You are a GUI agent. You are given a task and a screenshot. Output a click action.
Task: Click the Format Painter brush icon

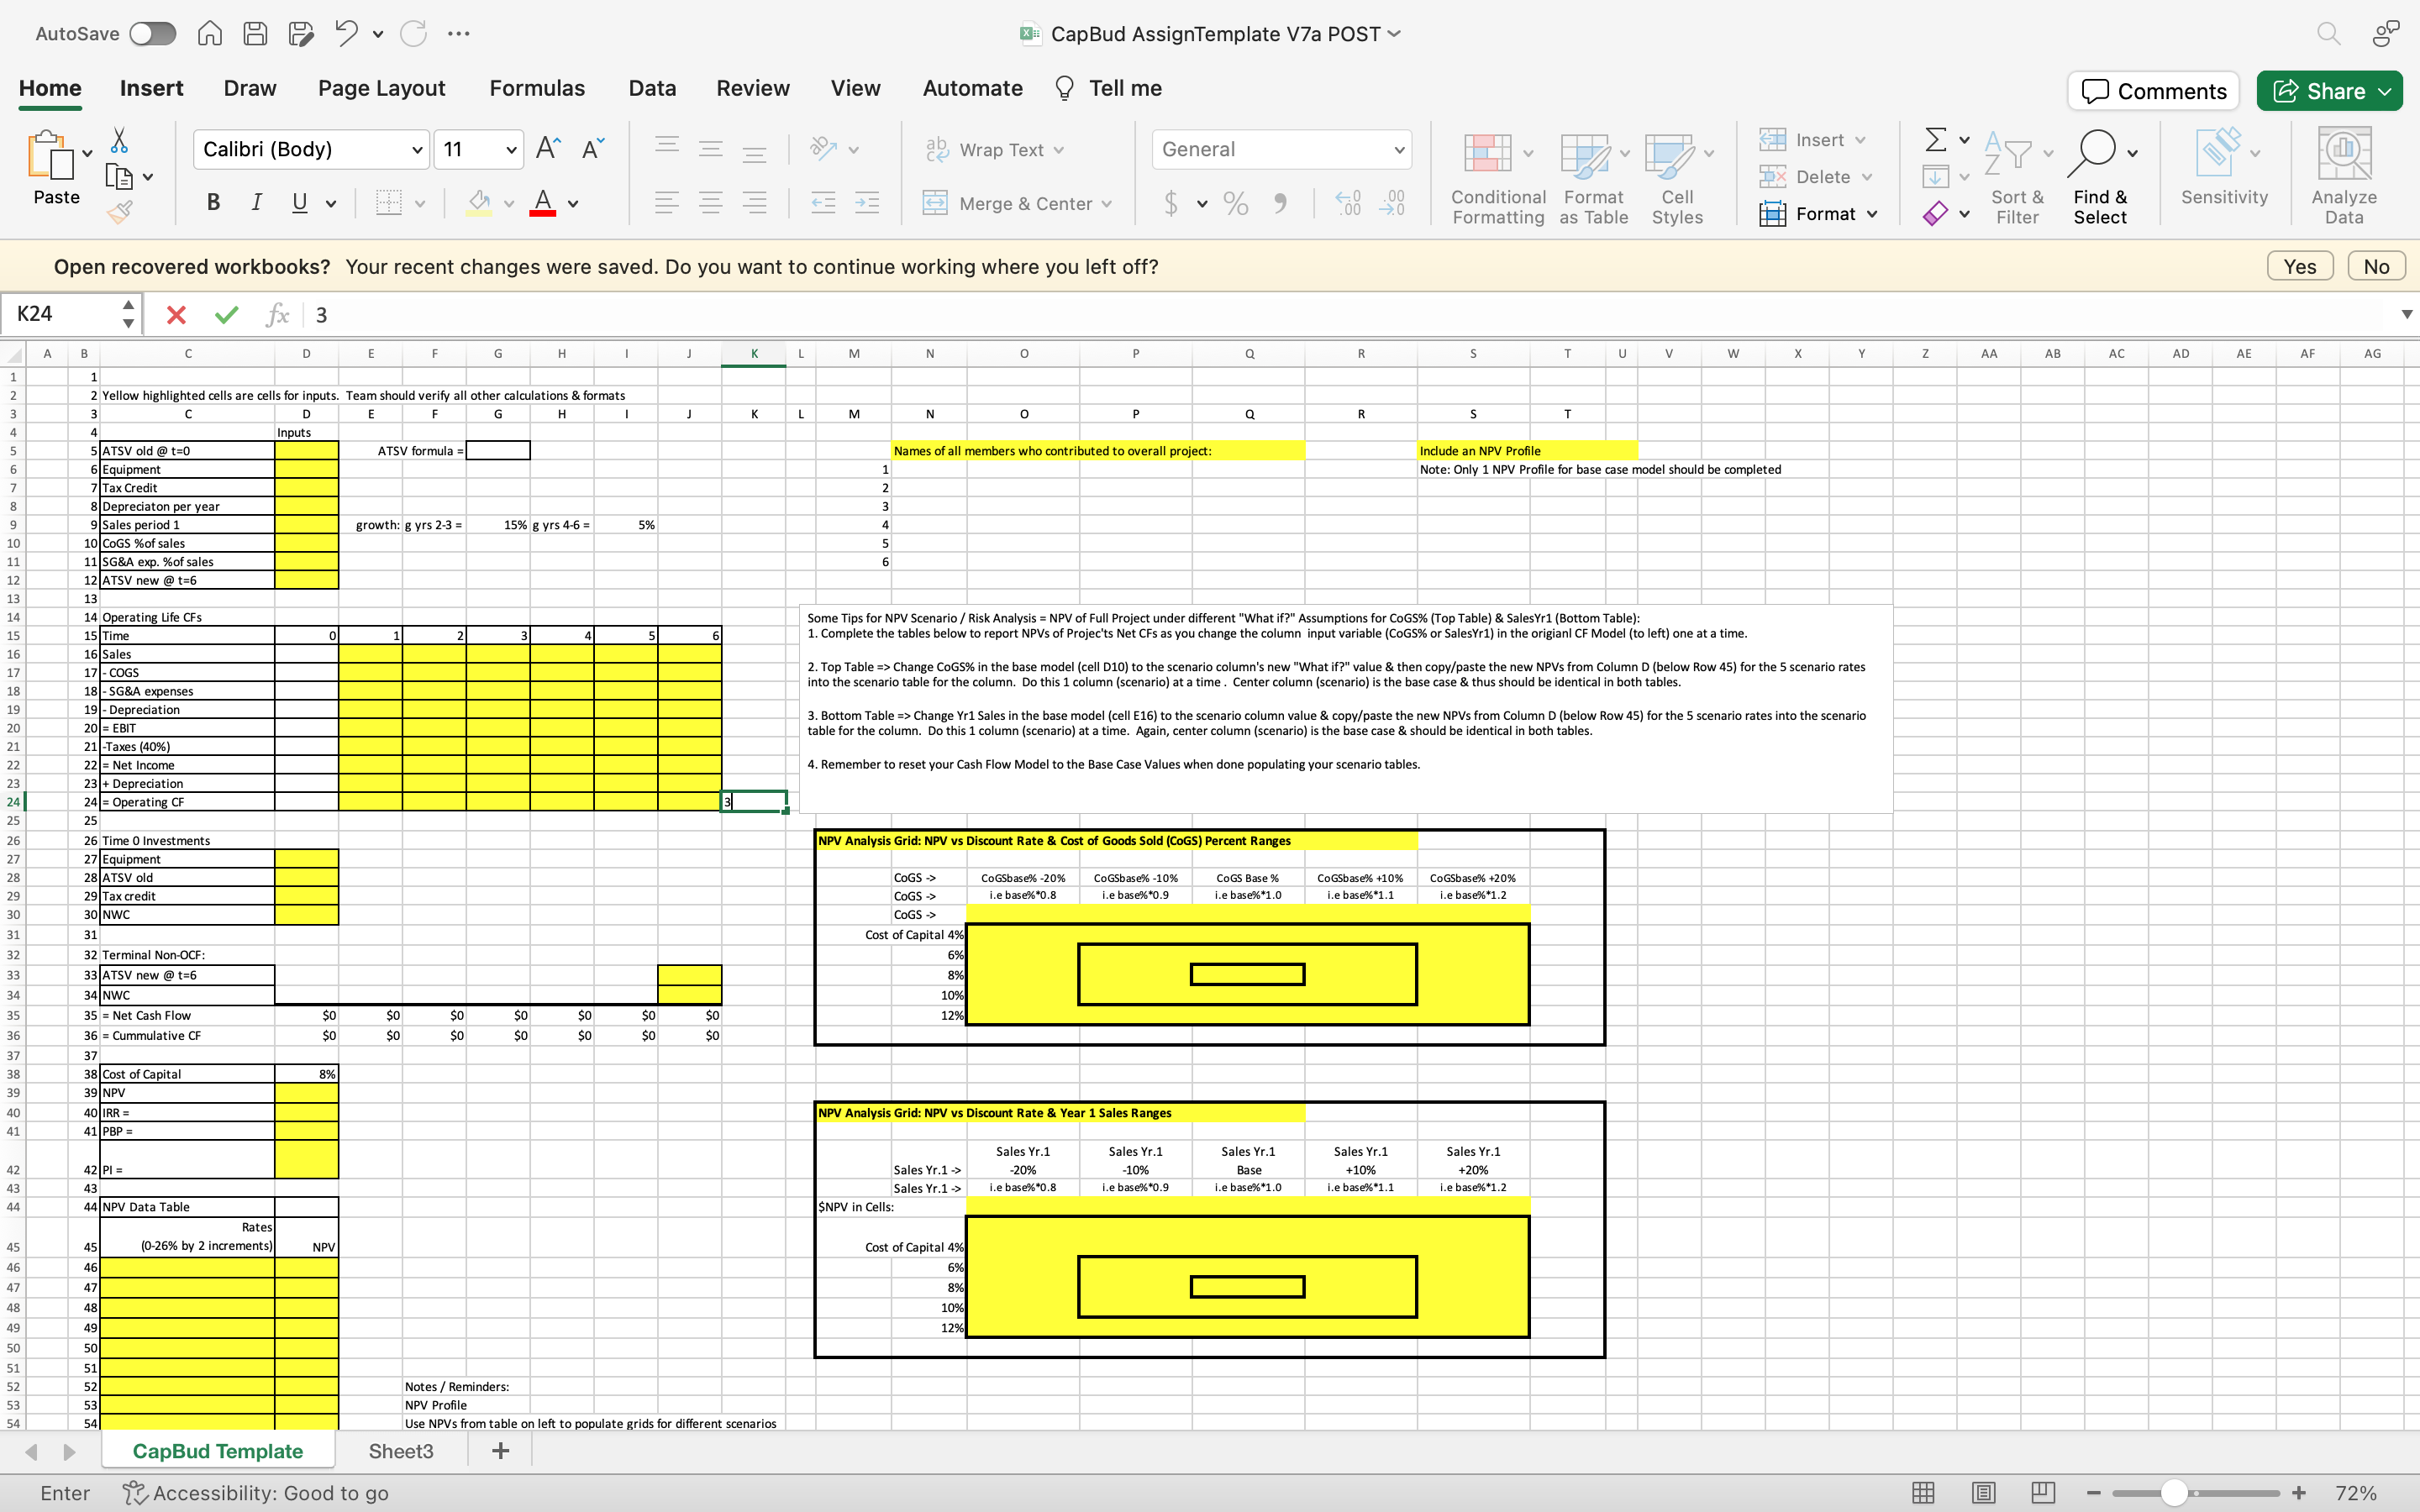pyautogui.click(x=120, y=212)
